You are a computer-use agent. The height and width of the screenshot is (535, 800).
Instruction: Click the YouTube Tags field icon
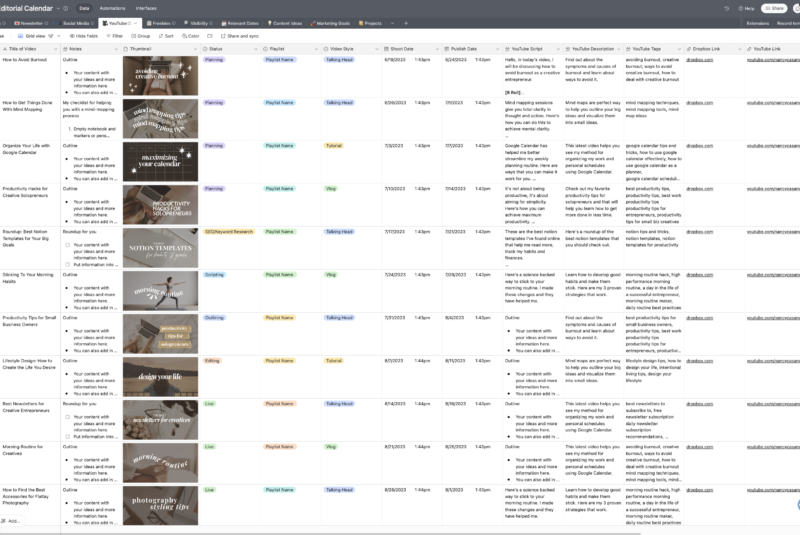(x=628, y=49)
